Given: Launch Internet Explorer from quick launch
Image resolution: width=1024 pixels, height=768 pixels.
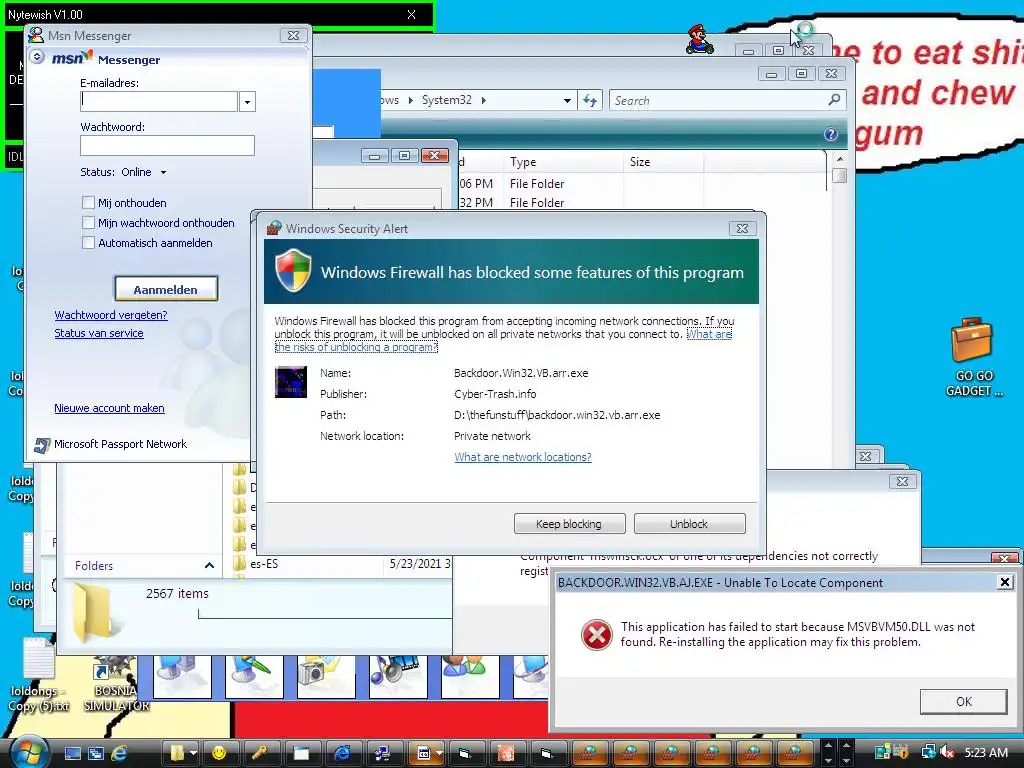Looking at the screenshot, I should [x=120, y=753].
